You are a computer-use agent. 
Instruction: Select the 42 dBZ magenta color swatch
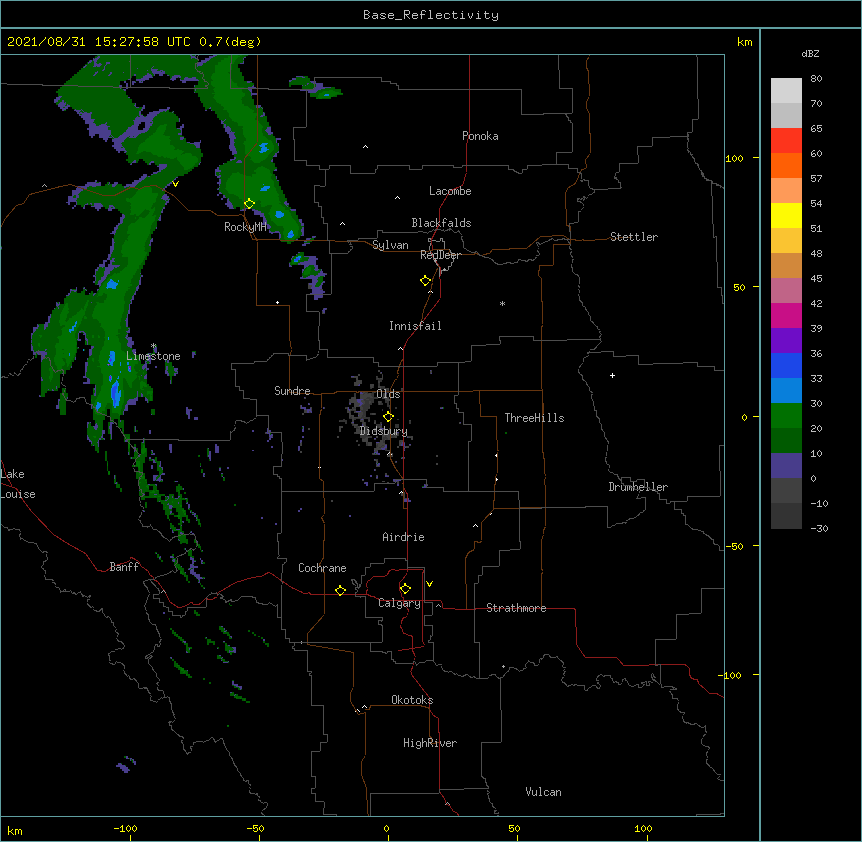tap(786, 315)
